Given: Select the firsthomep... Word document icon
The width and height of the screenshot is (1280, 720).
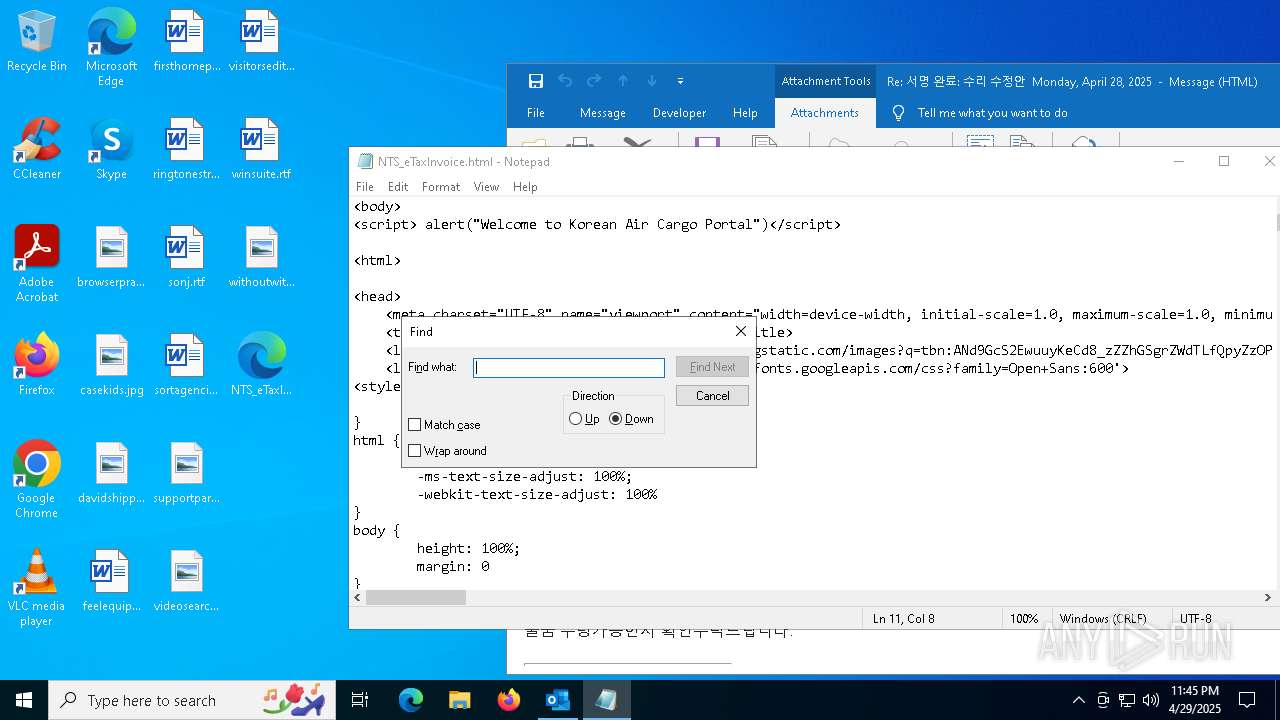Looking at the screenshot, I should 186,41.
